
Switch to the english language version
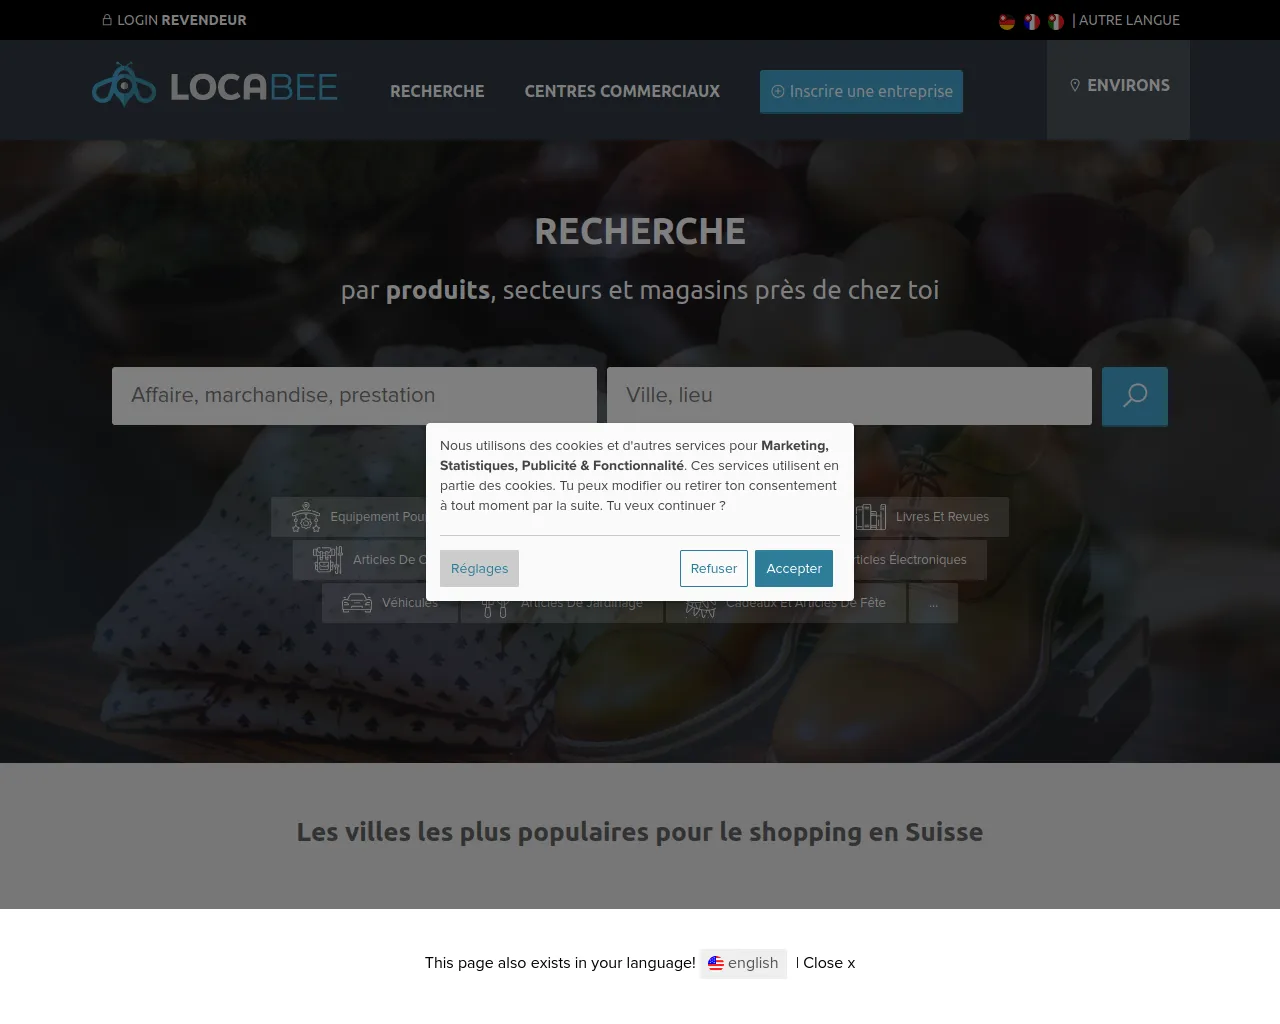tap(743, 963)
